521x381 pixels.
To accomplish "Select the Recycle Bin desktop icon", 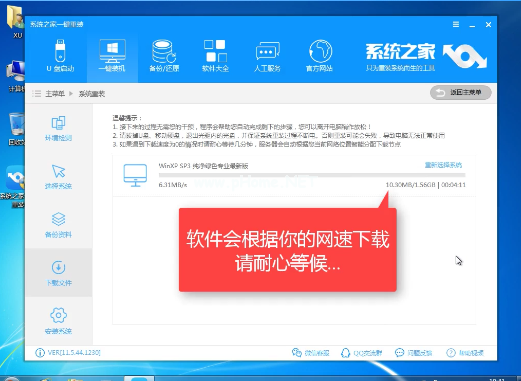I will pos(16,129).
